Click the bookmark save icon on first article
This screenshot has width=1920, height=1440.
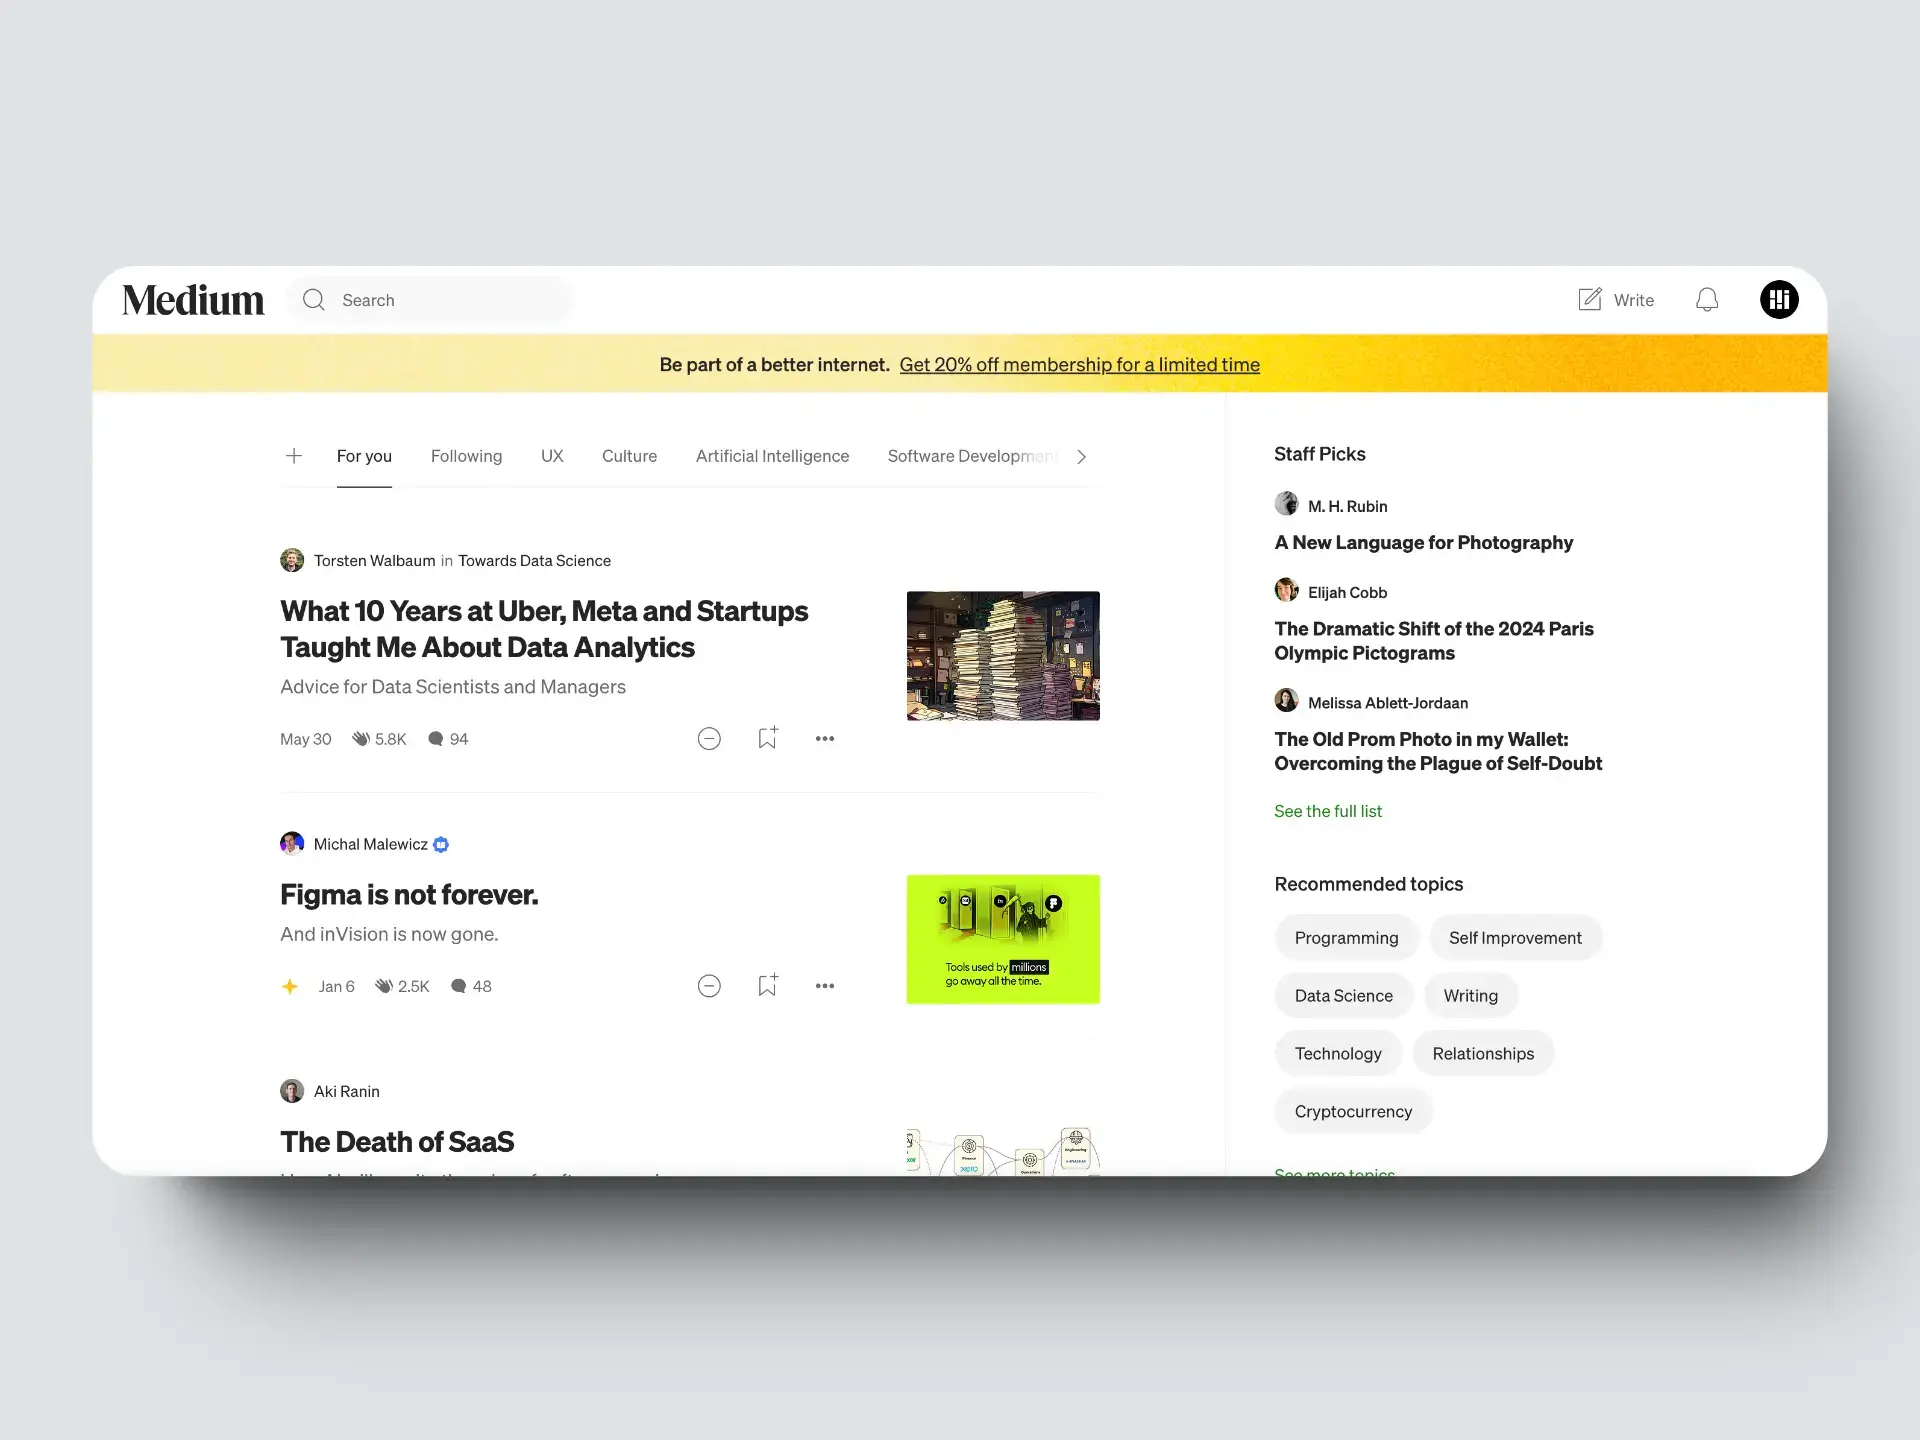(x=766, y=738)
